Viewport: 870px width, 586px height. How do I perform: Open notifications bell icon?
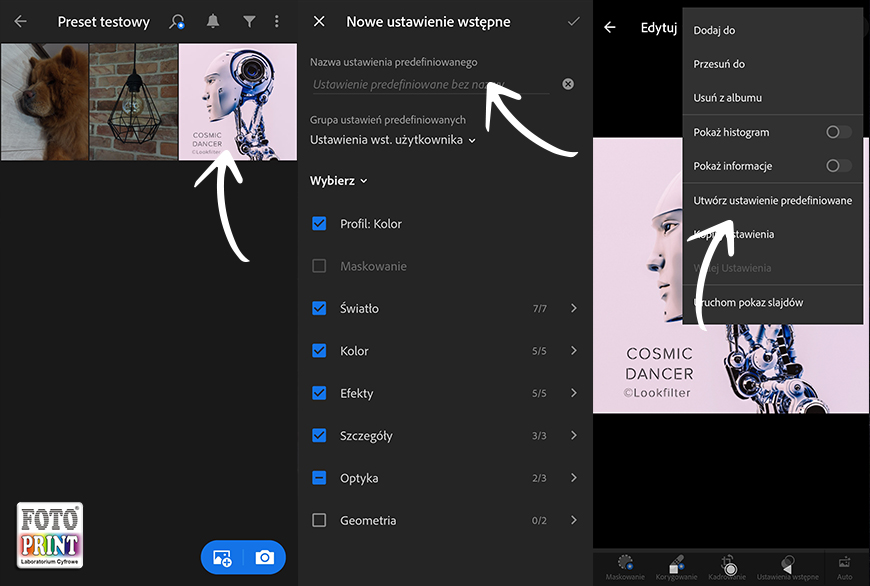pos(213,21)
